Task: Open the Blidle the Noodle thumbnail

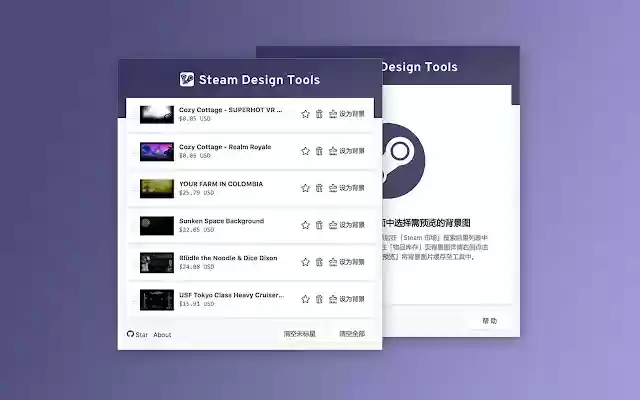Action: coord(157,262)
